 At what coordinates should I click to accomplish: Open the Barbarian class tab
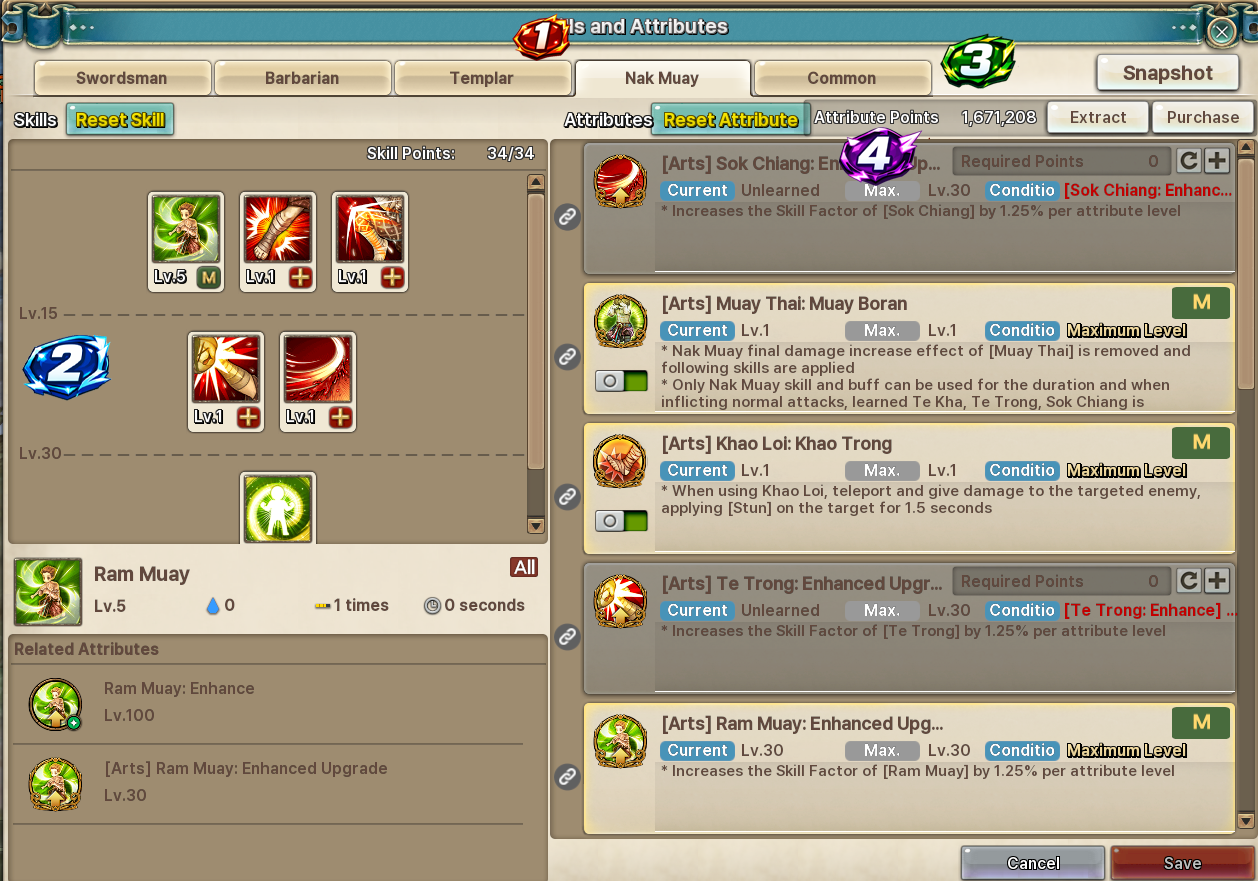pyautogui.click(x=302, y=78)
